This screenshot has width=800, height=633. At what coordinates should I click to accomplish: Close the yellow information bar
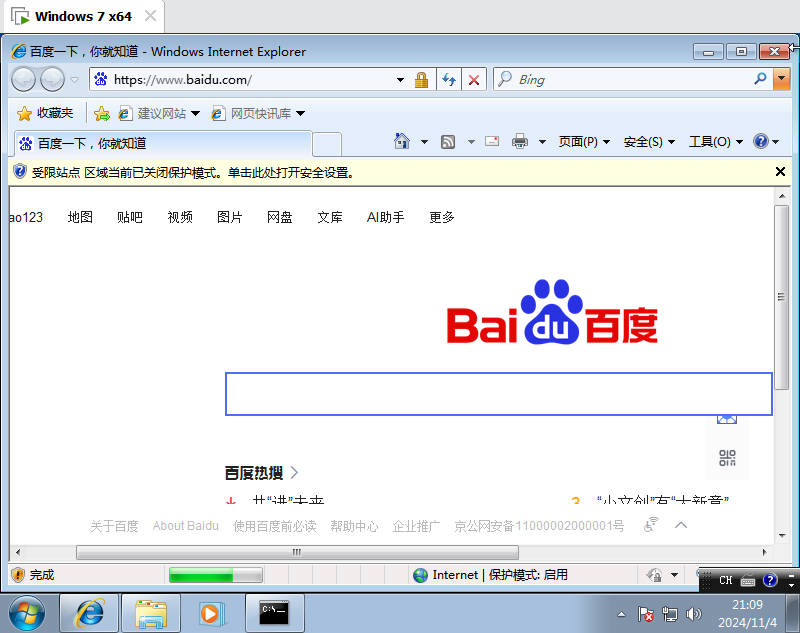point(780,172)
